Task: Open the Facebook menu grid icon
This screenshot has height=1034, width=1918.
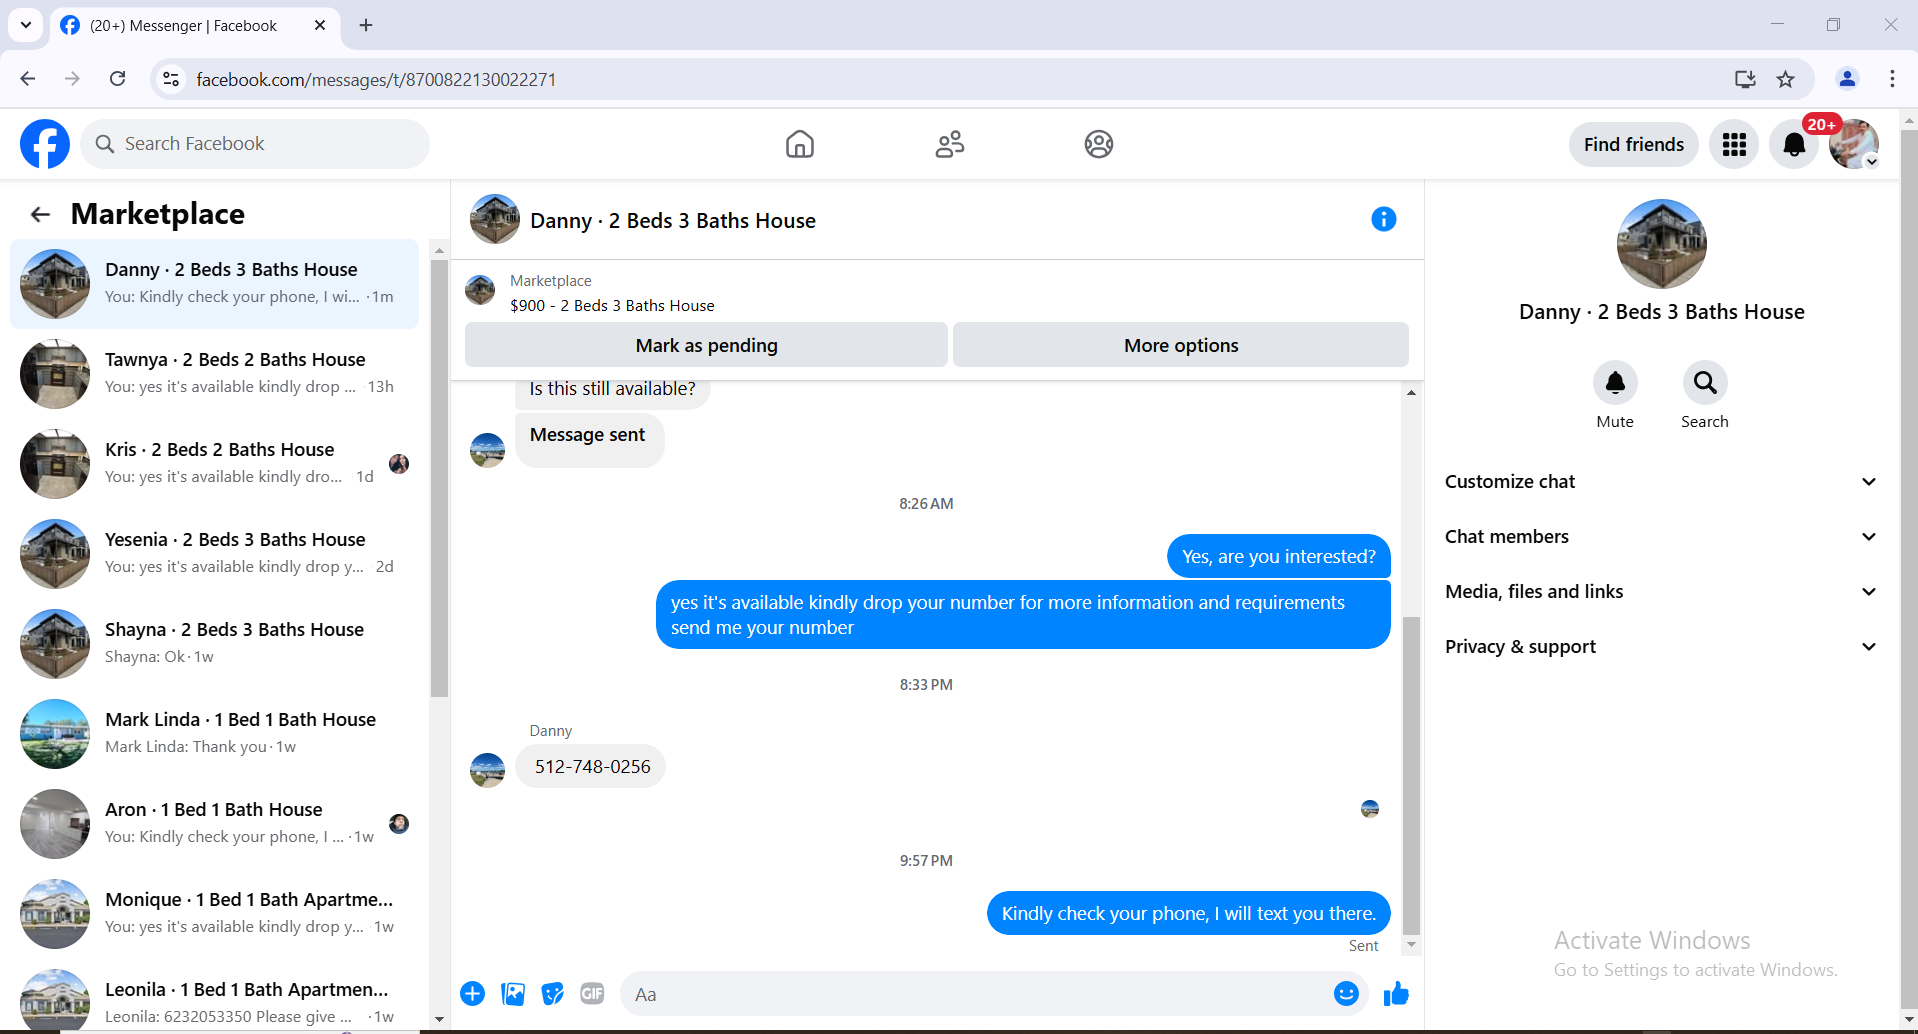Action: tap(1734, 145)
